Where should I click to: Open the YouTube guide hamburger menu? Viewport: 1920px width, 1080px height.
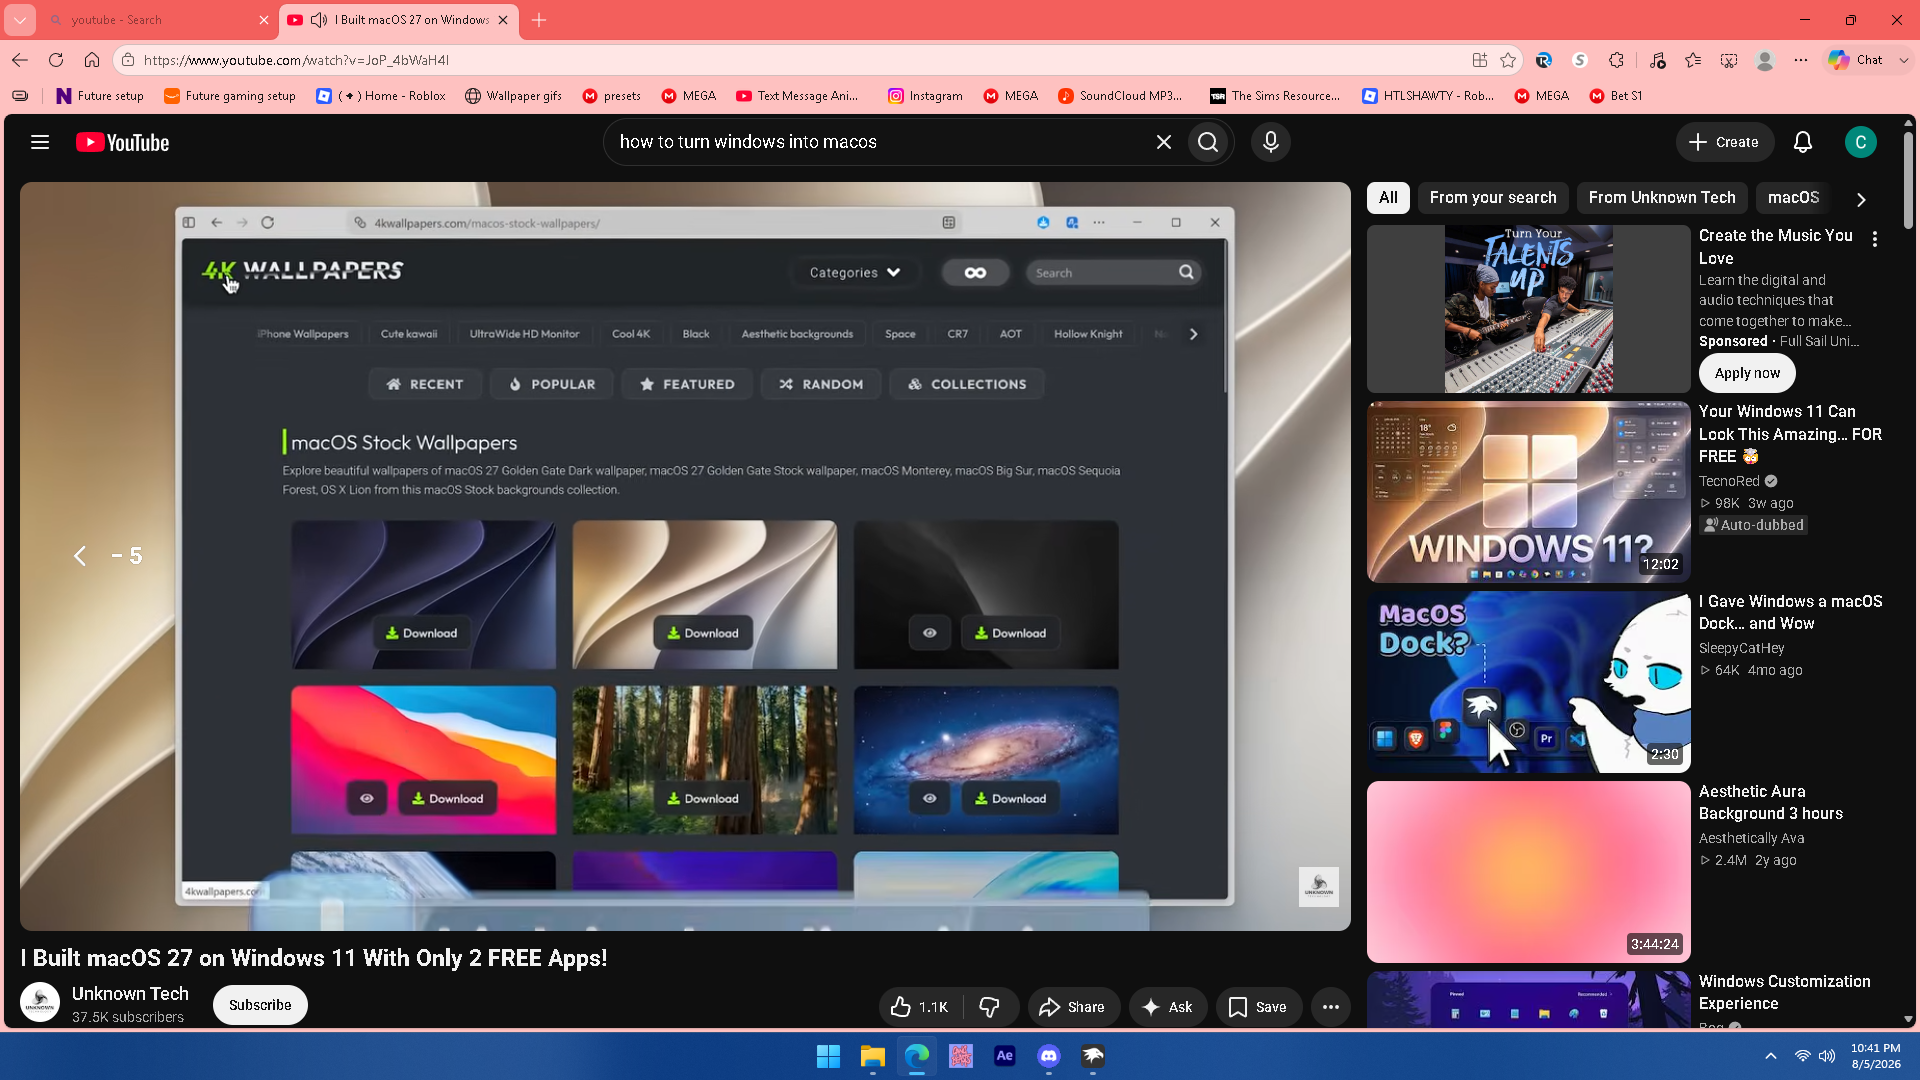40,142
